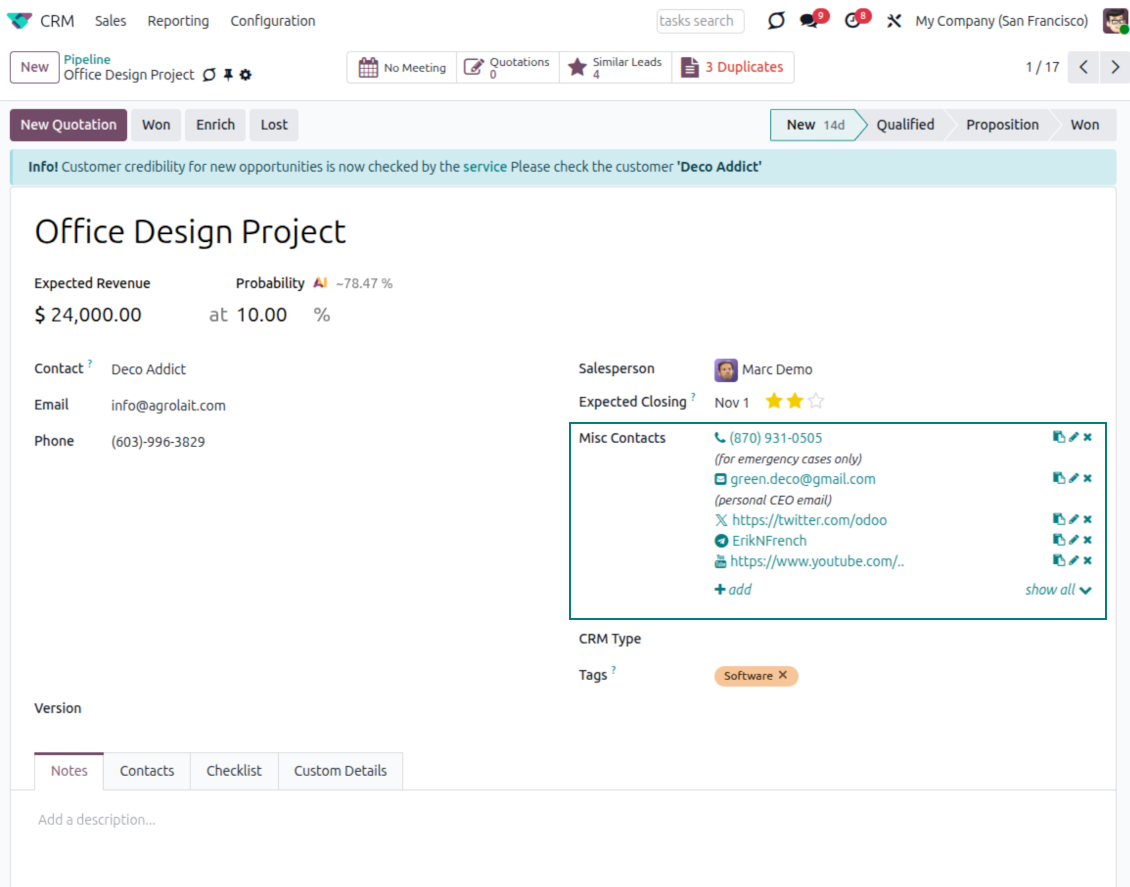
Task: Go to the next record arrow
Action: tap(1114, 67)
